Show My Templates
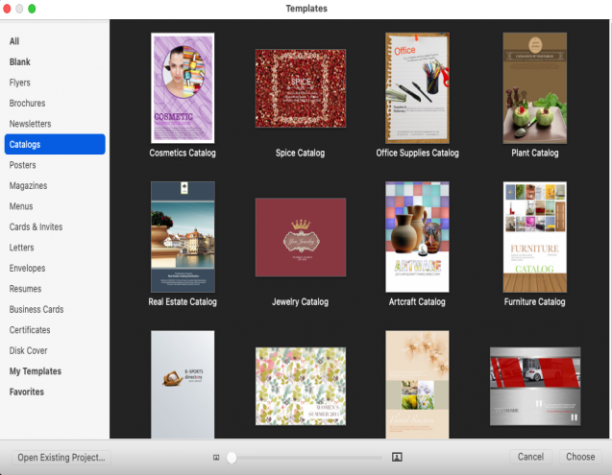612x475 pixels. [x=35, y=372]
